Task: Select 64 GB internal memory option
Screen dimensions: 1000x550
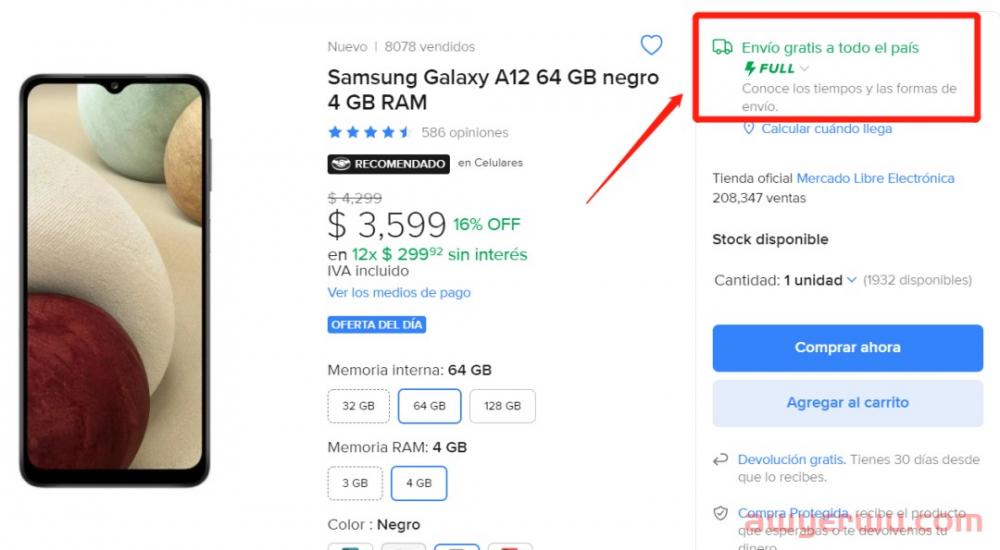Action: point(429,406)
